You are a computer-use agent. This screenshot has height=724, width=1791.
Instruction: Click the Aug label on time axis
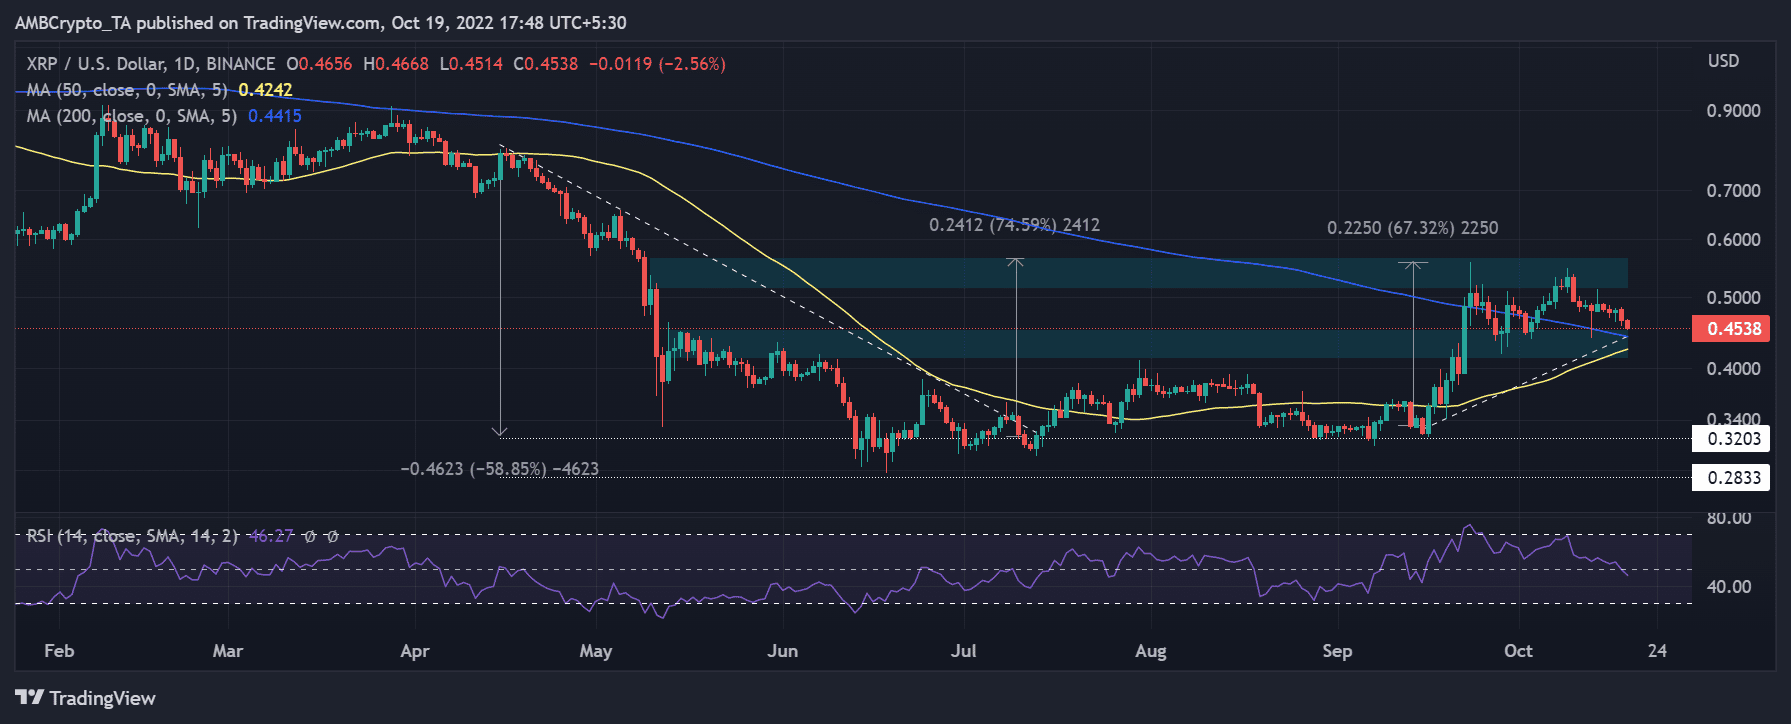click(1151, 651)
